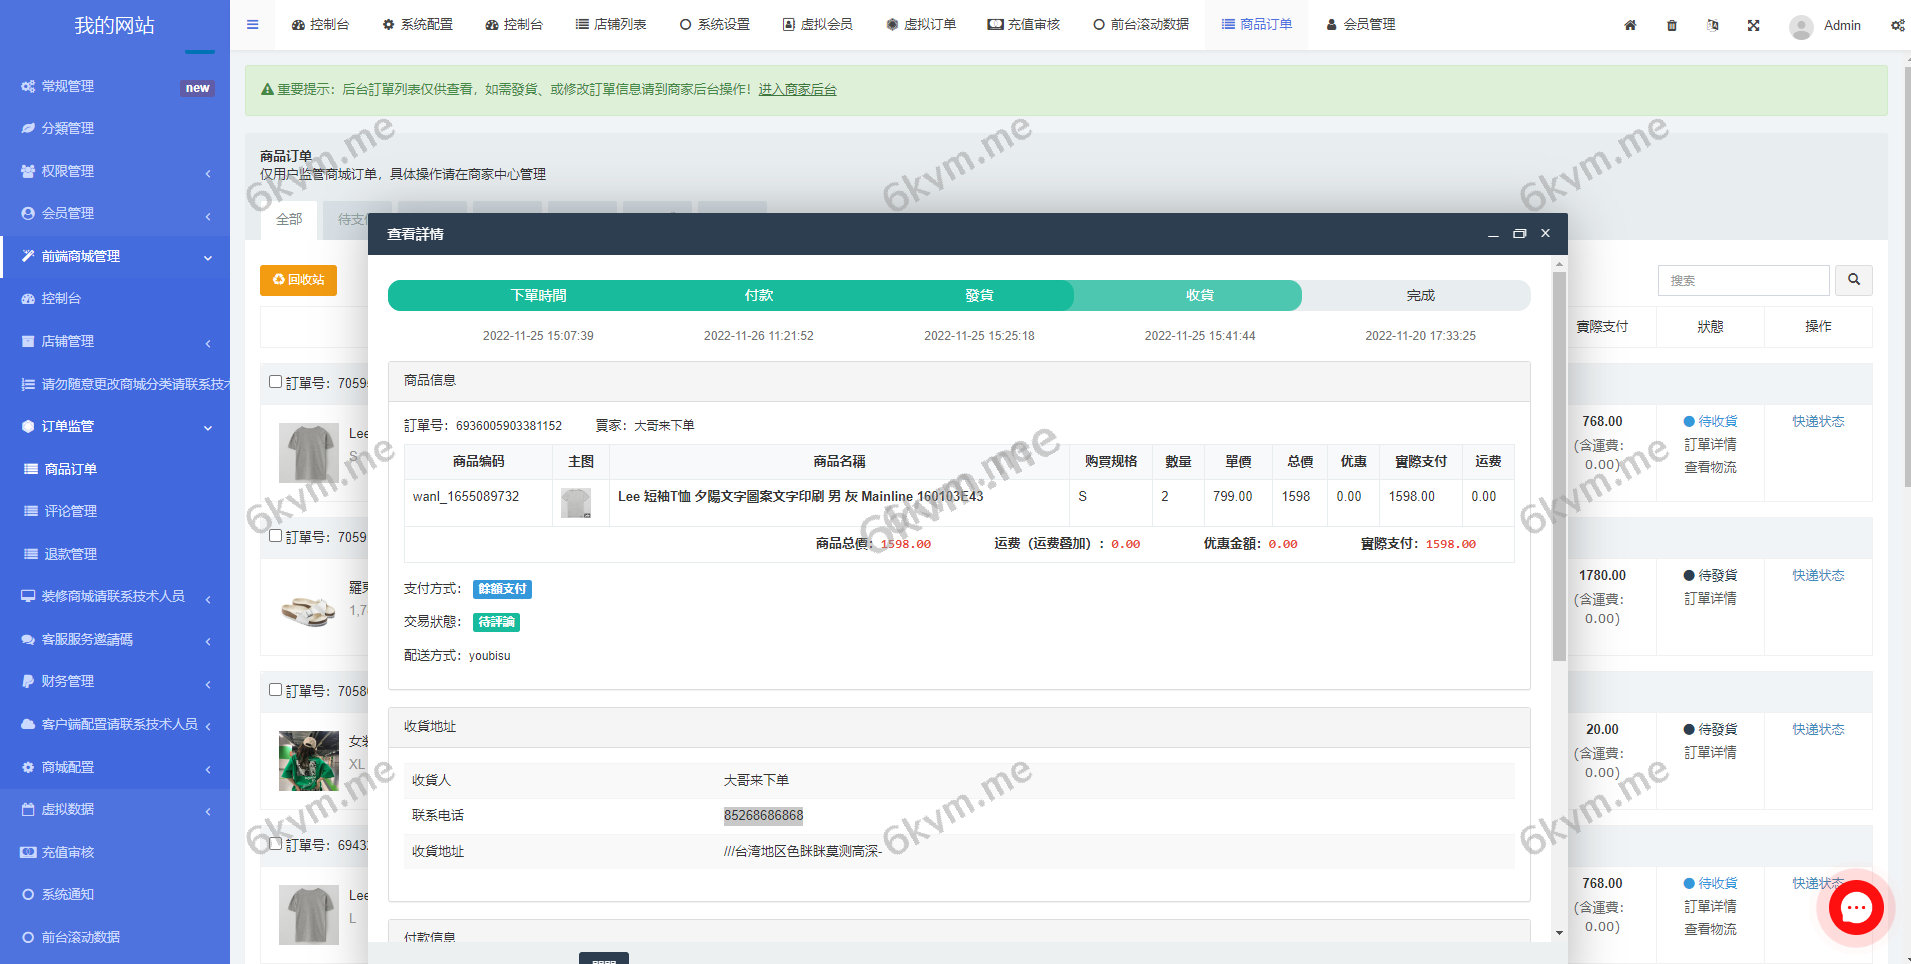The width and height of the screenshot is (1911, 964).
Task: Open the 進入商家后台 link
Action: (798, 89)
